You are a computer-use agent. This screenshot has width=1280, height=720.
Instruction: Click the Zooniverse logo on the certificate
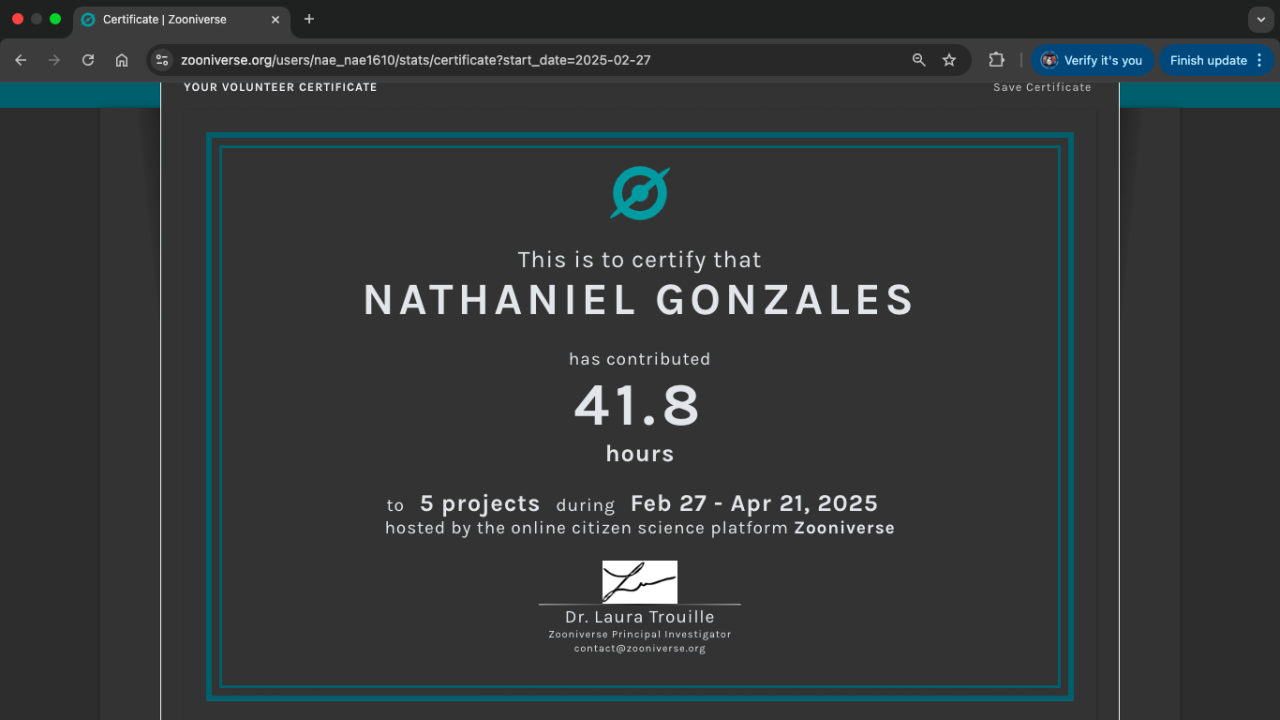pyautogui.click(x=640, y=193)
